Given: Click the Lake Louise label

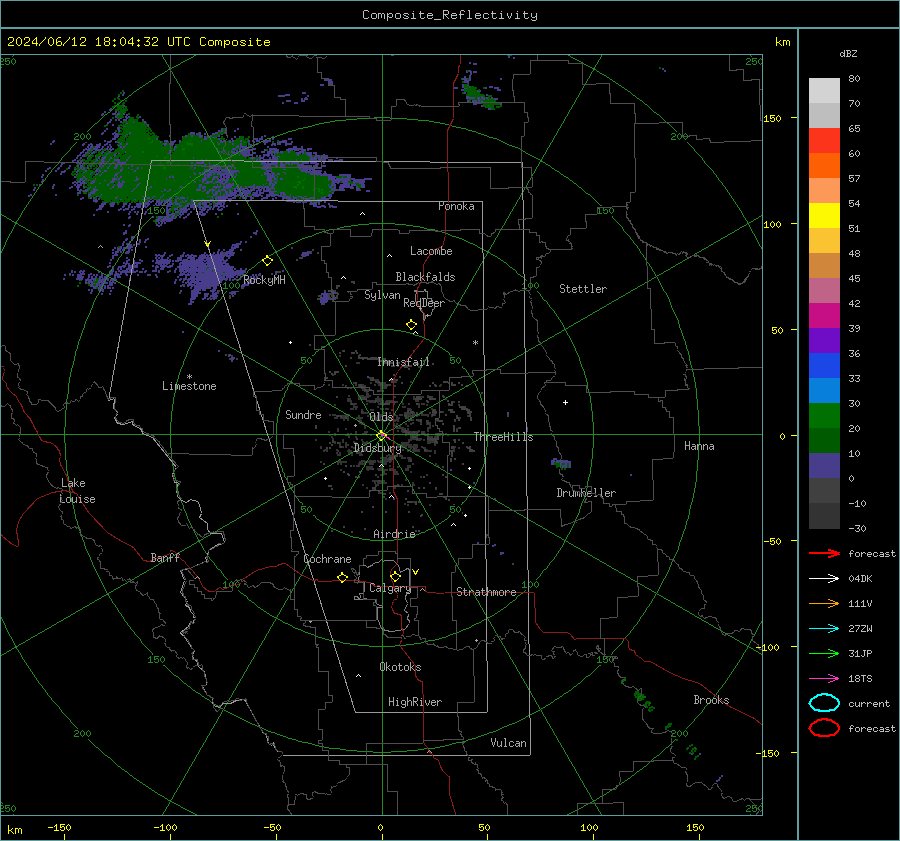Looking at the screenshot, I should pos(77,491).
